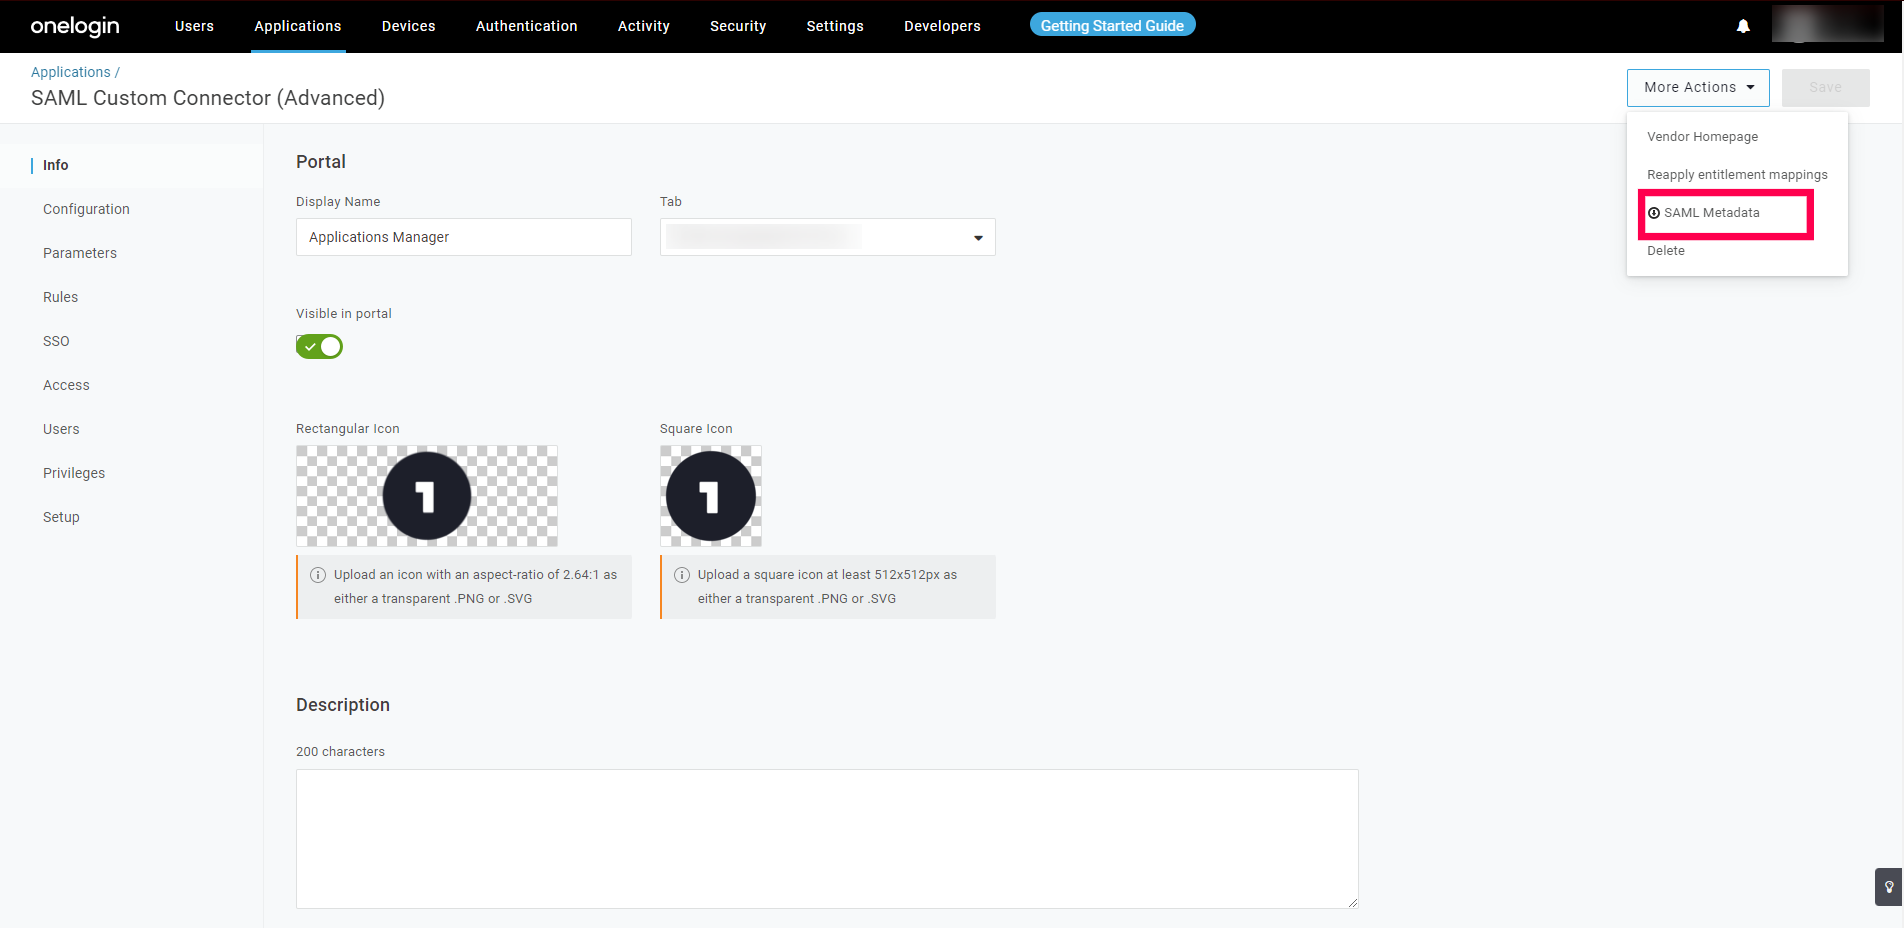Toggle the Visible in portal switch
Image resolution: width=1904 pixels, height=928 pixels.
click(319, 346)
